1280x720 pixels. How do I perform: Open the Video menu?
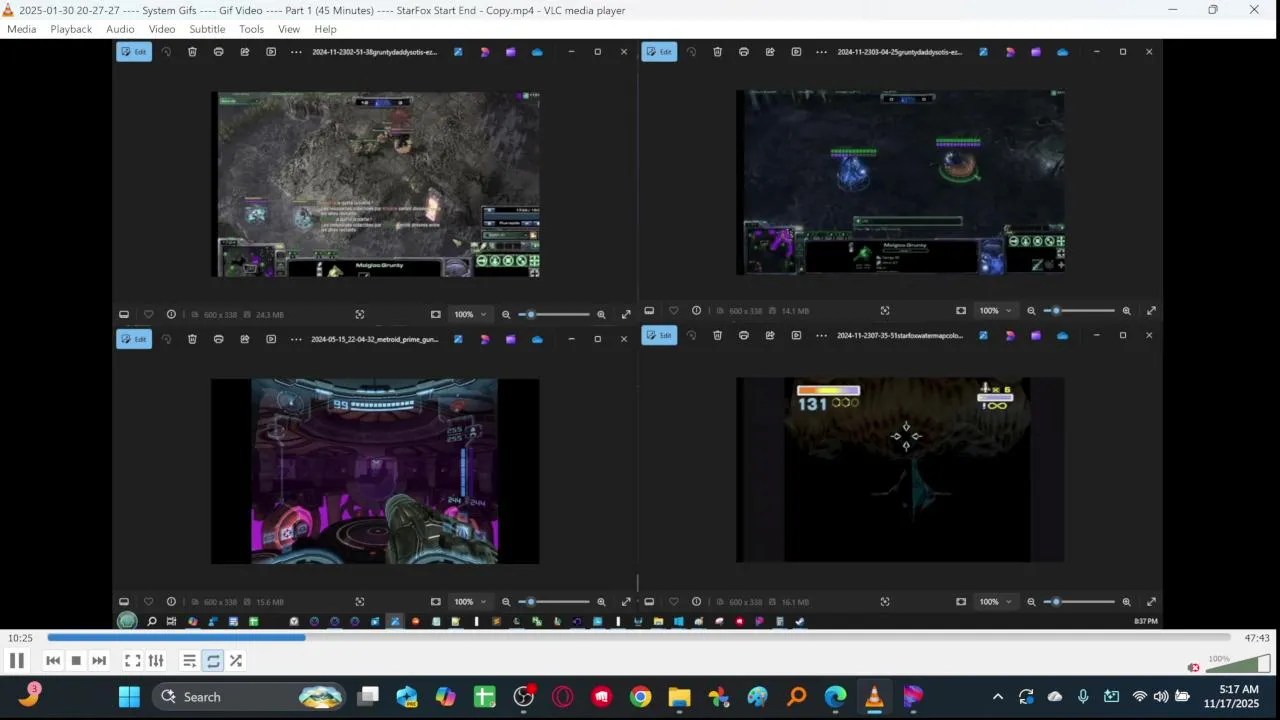pyautogui.click(x=162, y=29)
